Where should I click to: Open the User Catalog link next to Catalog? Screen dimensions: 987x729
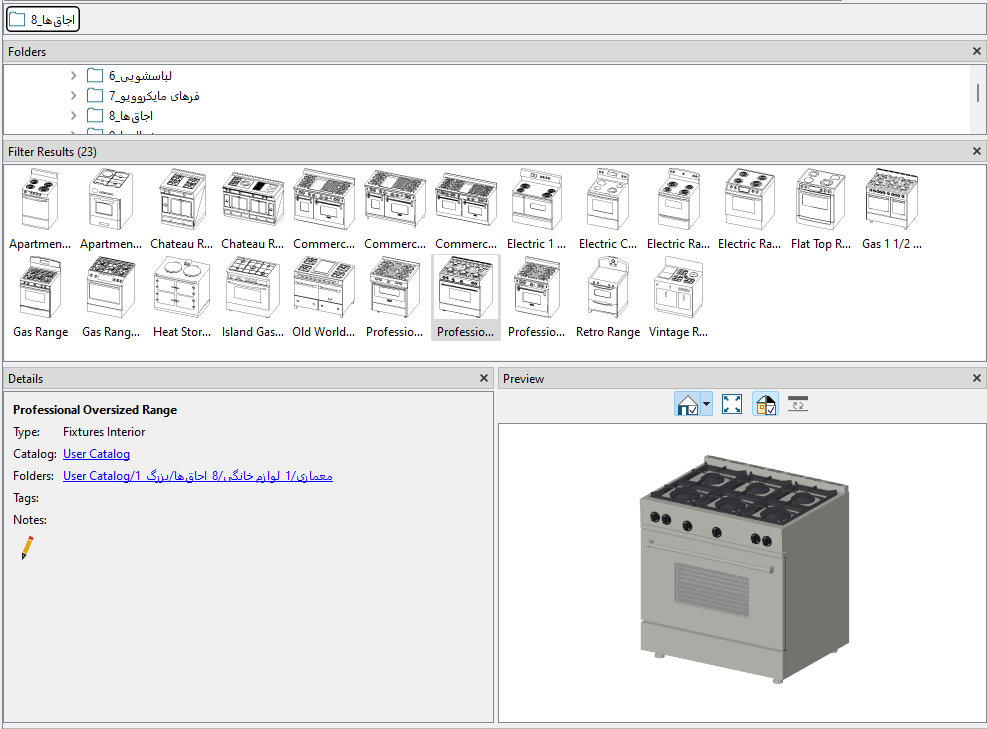tap(96, 454)
